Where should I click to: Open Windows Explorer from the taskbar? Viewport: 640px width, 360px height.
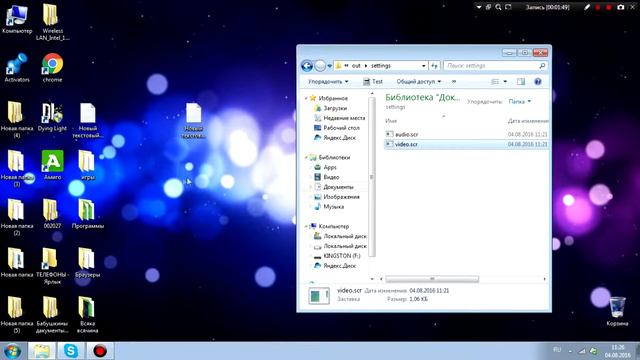point(42,351)
